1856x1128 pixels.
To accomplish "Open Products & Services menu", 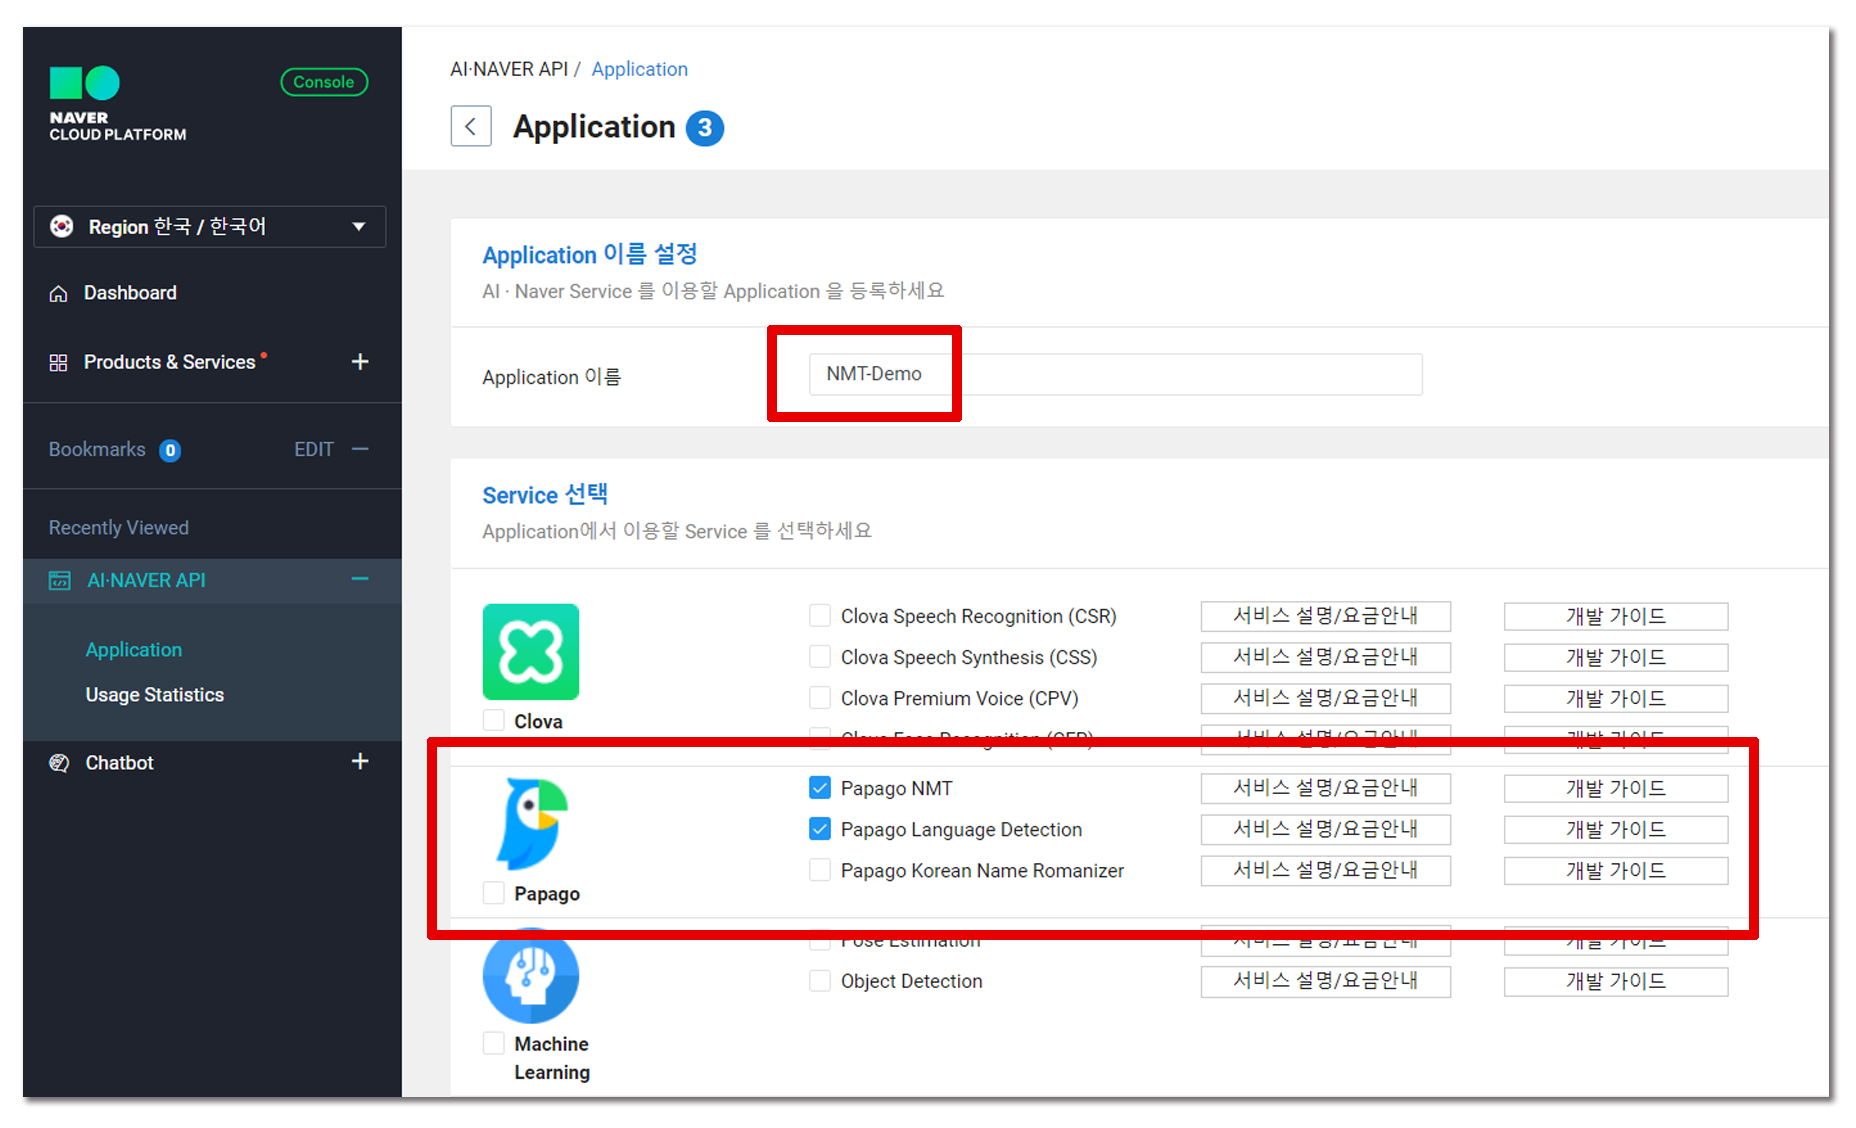I will point(169,362).
